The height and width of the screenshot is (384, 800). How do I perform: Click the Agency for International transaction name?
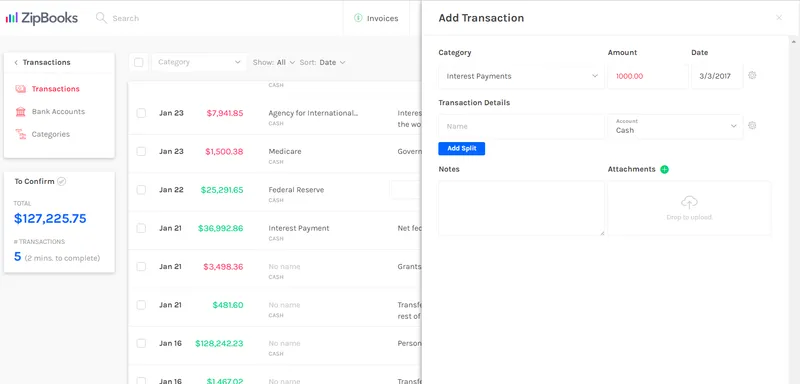(313, 113)
